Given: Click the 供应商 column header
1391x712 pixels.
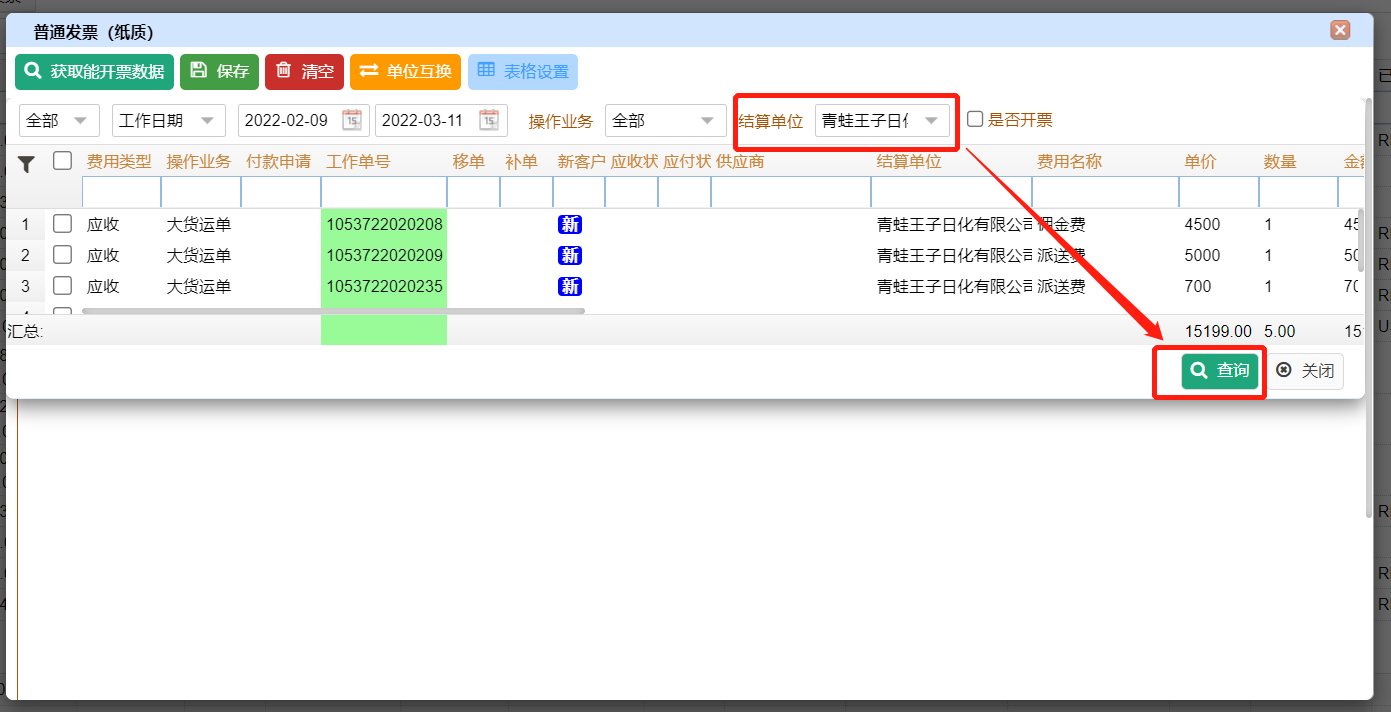Looking at the screenshot, I should (x=740, y=161).
